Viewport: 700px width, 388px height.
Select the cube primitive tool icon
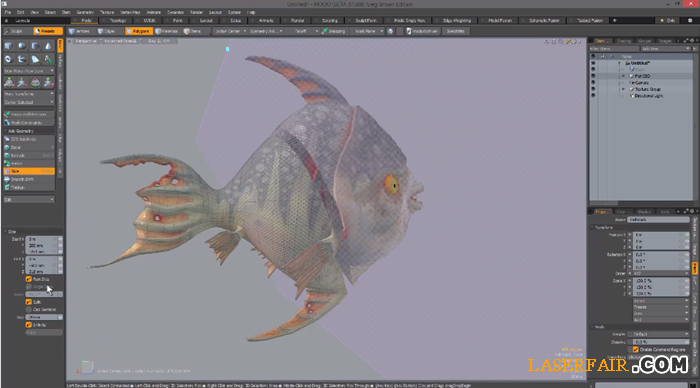point(8,46)
